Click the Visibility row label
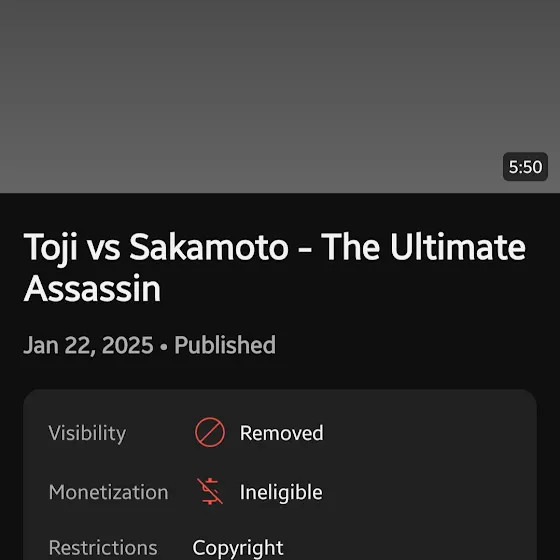Screen dimensions: 560x560 point(87,433)
